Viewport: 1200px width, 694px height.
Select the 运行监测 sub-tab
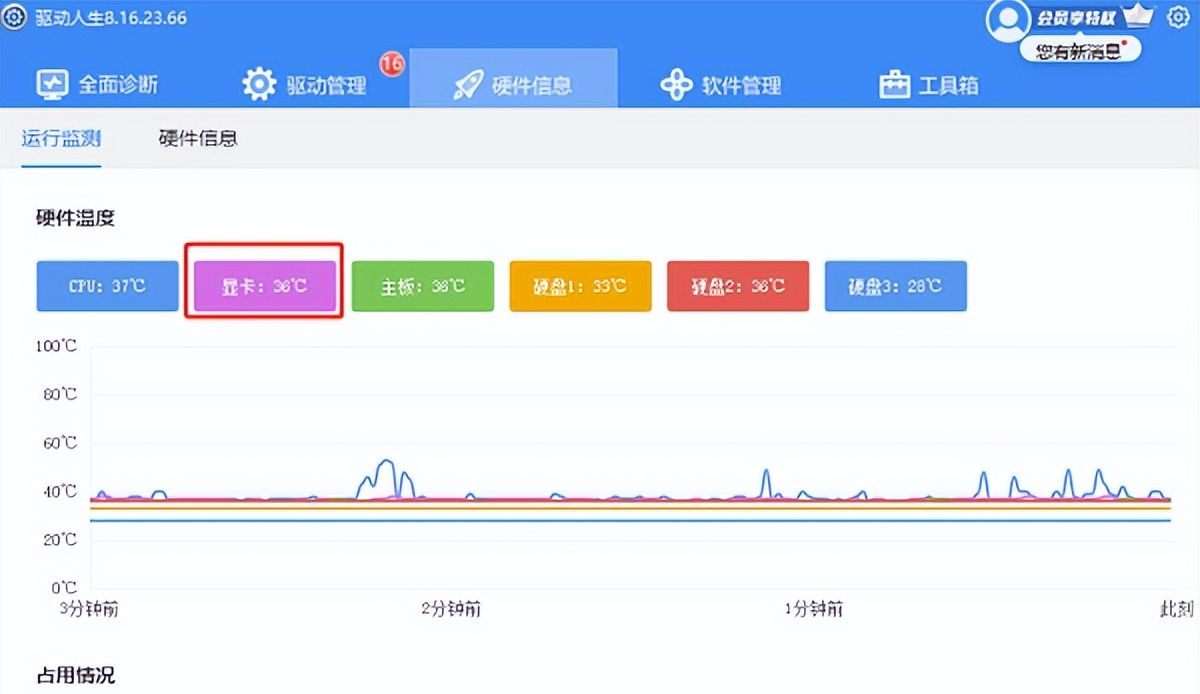pos(61,138)
